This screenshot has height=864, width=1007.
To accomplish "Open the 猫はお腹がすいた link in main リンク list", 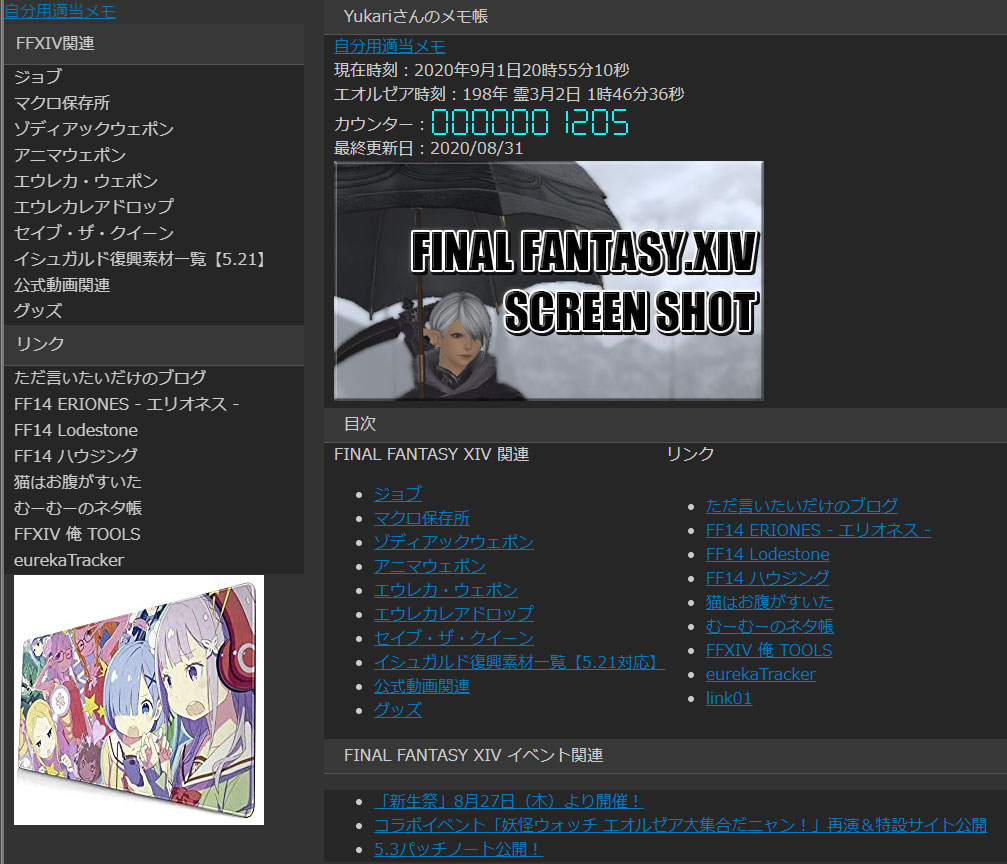I will point(769,603).
